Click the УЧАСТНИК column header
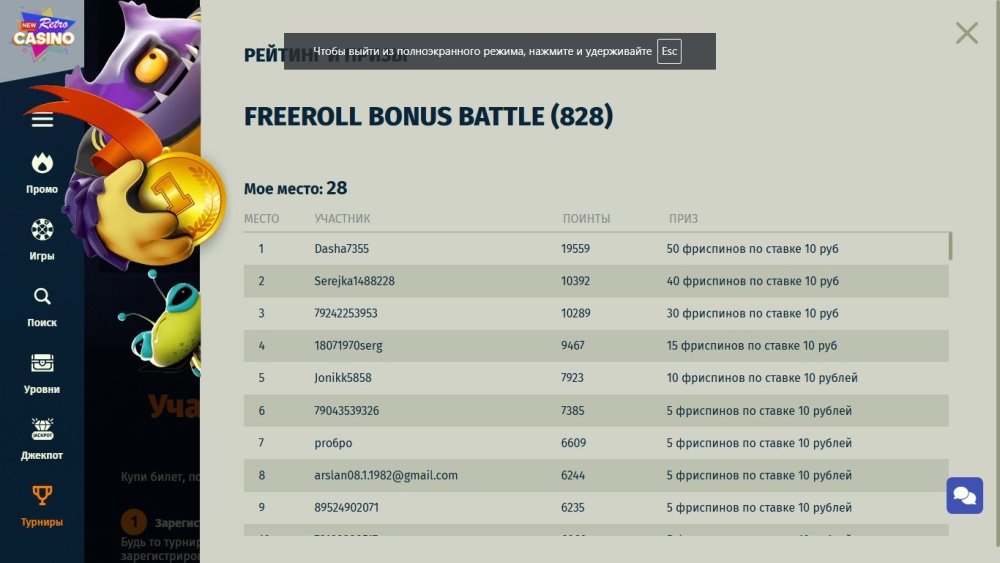The image size is (1000, 563). pos(342,219)
